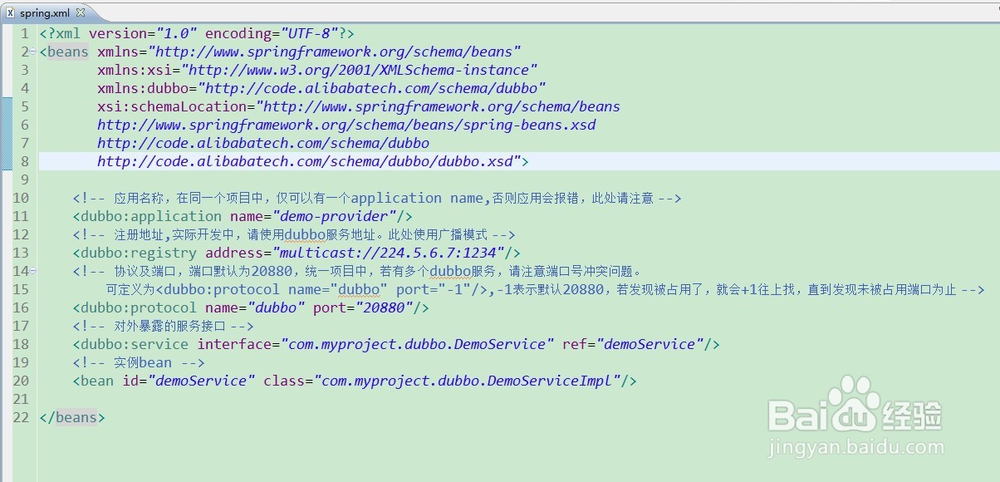This screenshot has width=1000, height=482.
Task: Close the spring.xml tab
Action: tap(80, 12)
